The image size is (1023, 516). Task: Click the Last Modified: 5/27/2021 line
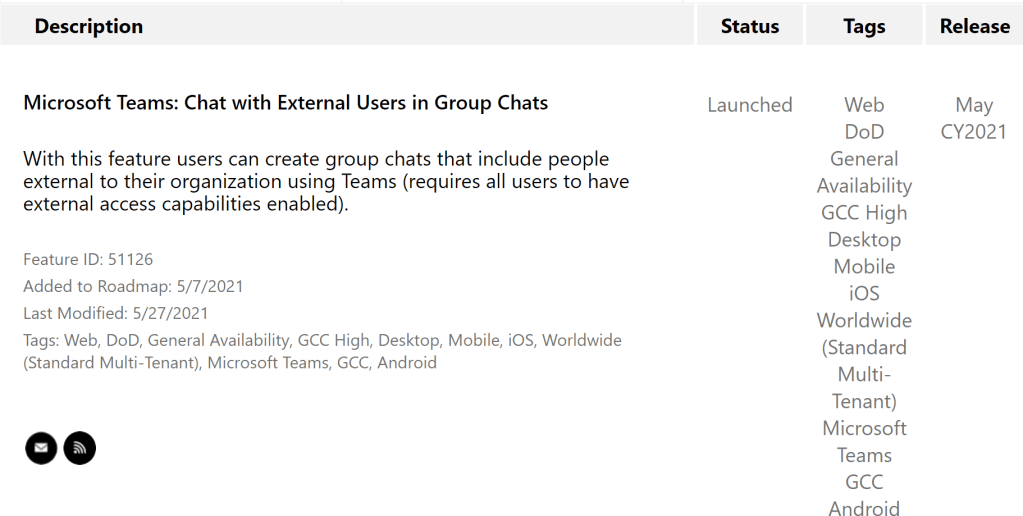click(x=116, y=313)
